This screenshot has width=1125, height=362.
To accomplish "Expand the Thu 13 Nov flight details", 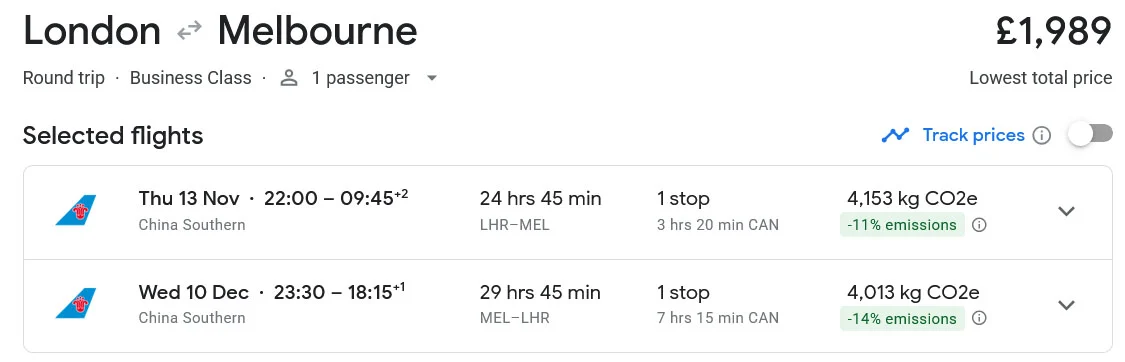I will 1067,211.
